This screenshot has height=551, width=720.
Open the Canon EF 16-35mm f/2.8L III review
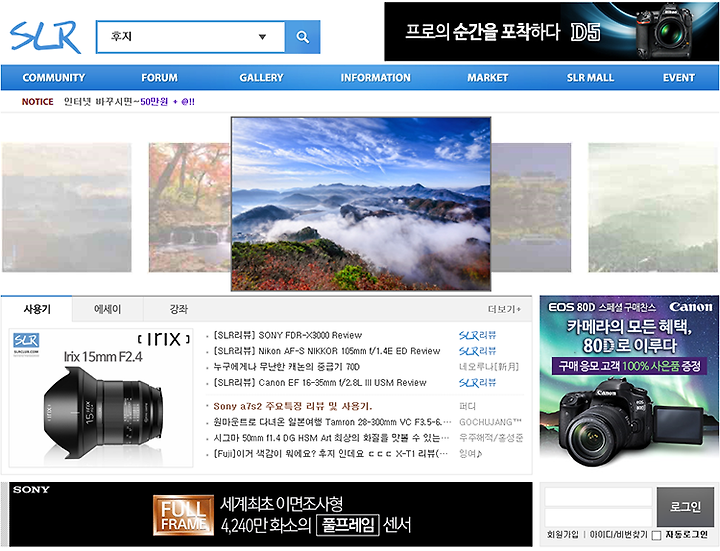pos(320,382)
